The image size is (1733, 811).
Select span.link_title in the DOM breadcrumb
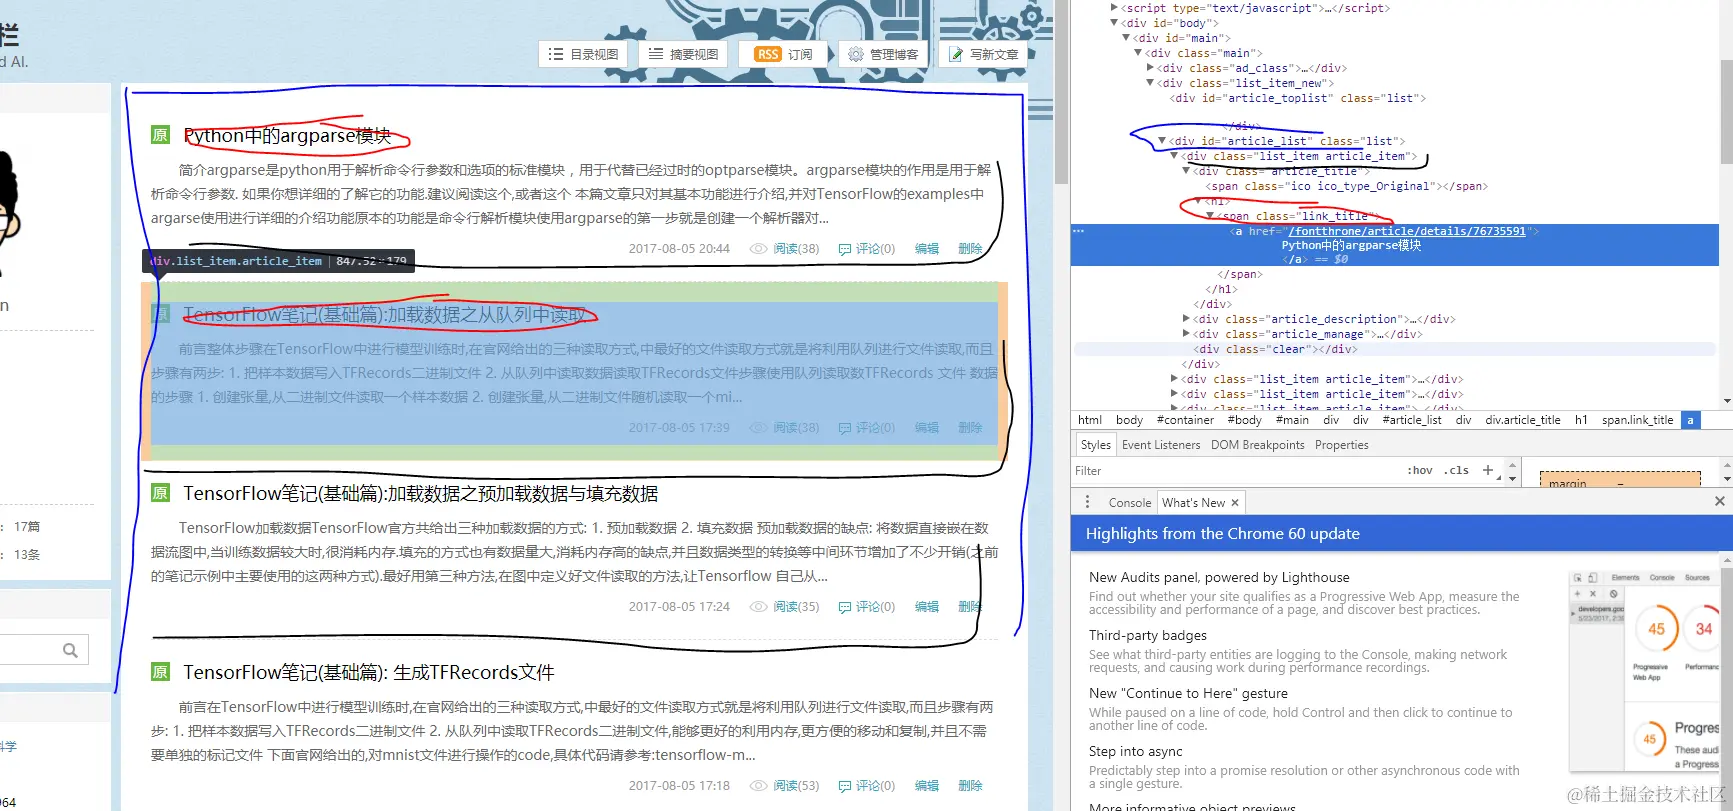pos(1637,420)
